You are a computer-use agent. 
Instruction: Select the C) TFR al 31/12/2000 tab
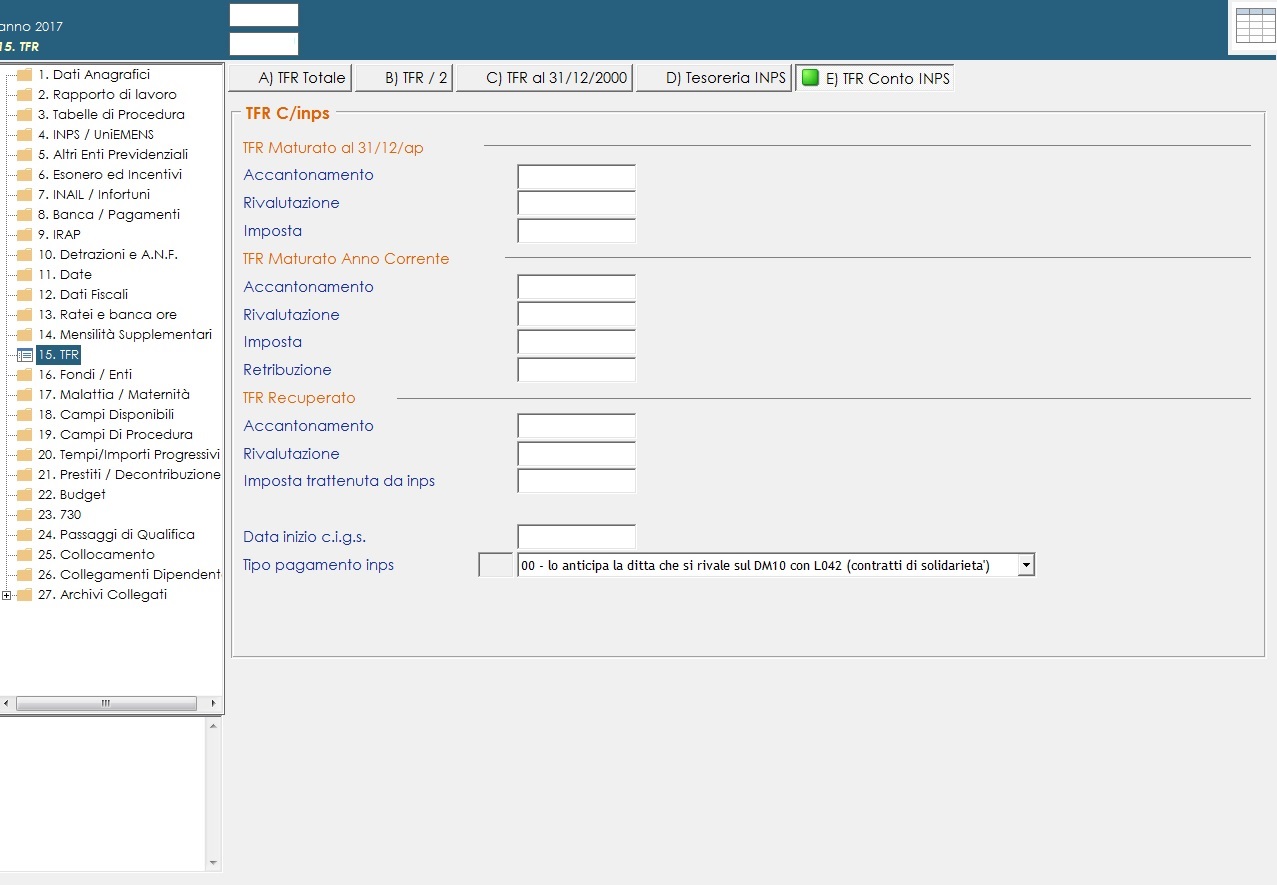[545, 78]
